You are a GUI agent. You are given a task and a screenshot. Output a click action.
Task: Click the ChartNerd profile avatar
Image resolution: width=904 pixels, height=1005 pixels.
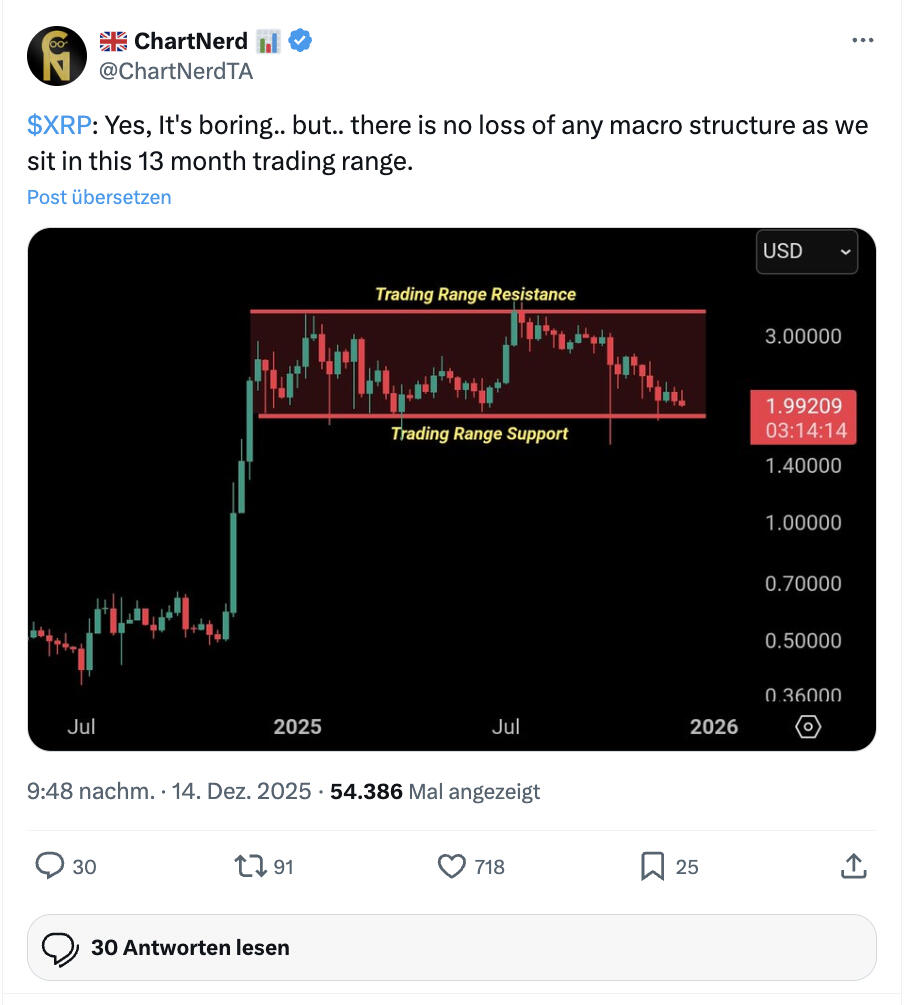coord(56,56)
